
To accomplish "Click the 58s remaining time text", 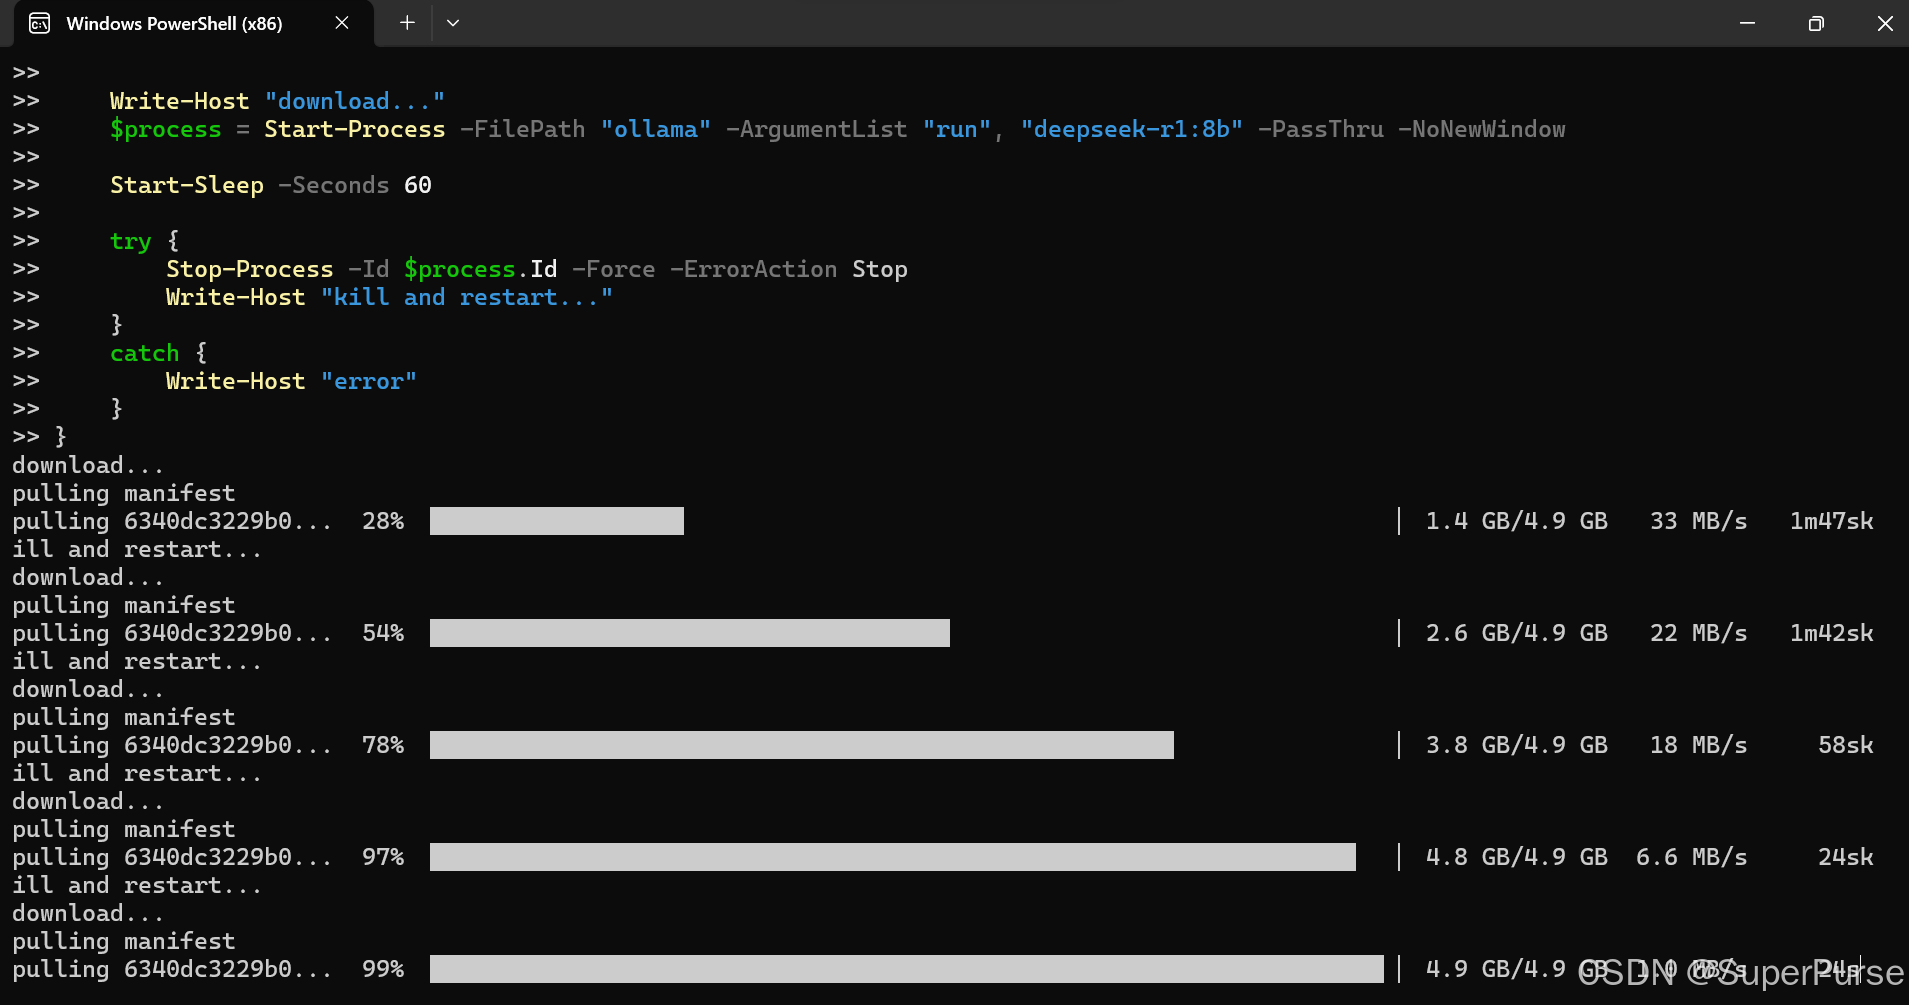I will [x=1839, y=745].
